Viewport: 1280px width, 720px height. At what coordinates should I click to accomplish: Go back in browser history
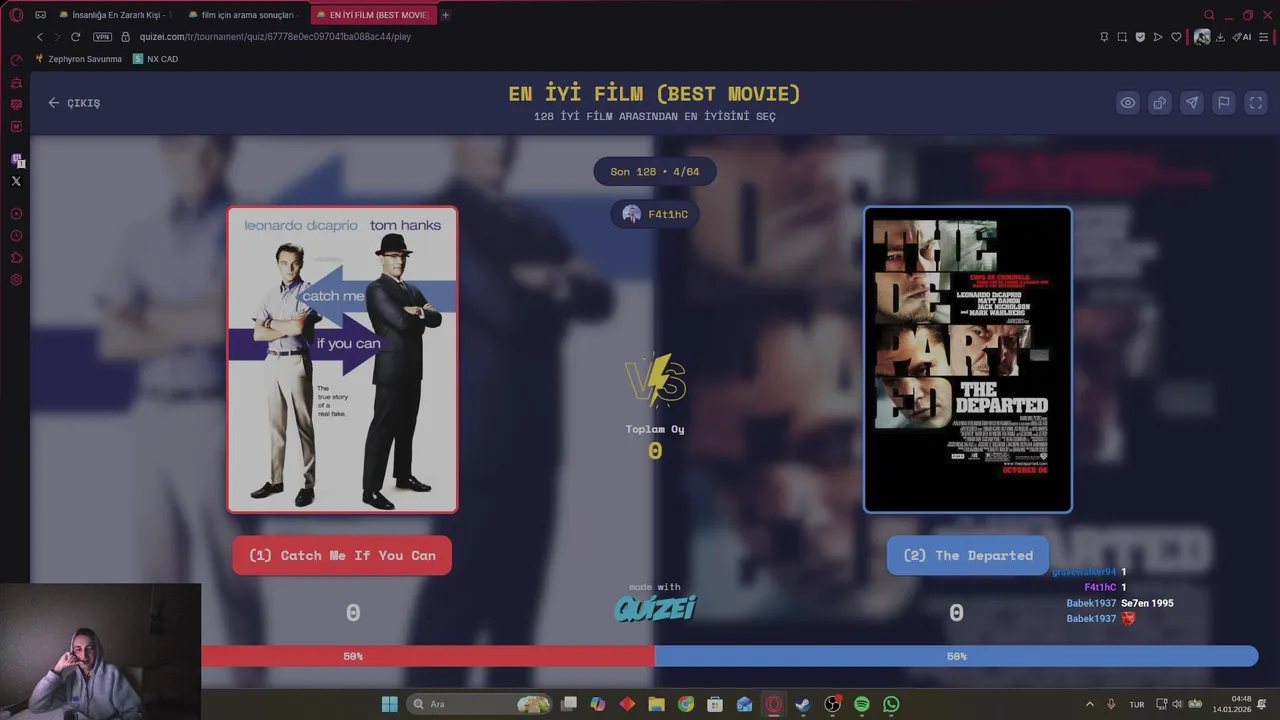(40, 37)
